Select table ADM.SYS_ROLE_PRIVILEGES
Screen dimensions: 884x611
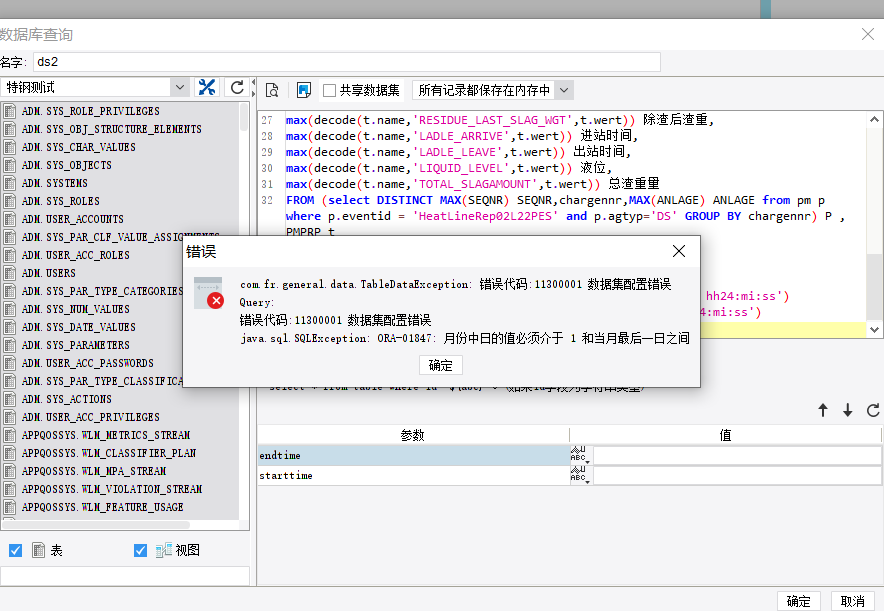90,111
